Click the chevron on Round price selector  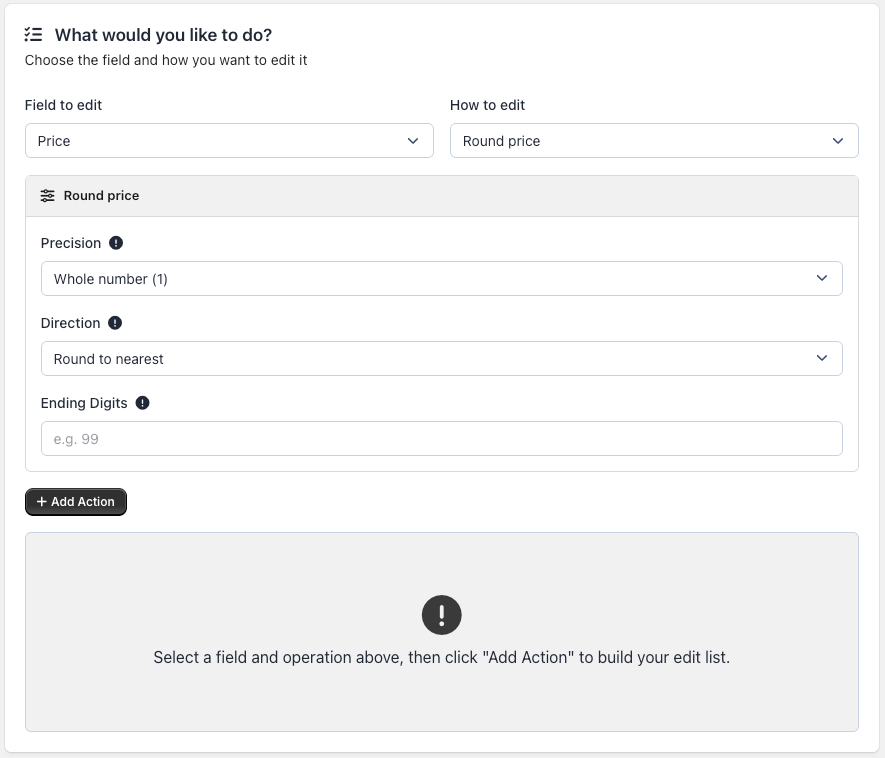[838, 141]
